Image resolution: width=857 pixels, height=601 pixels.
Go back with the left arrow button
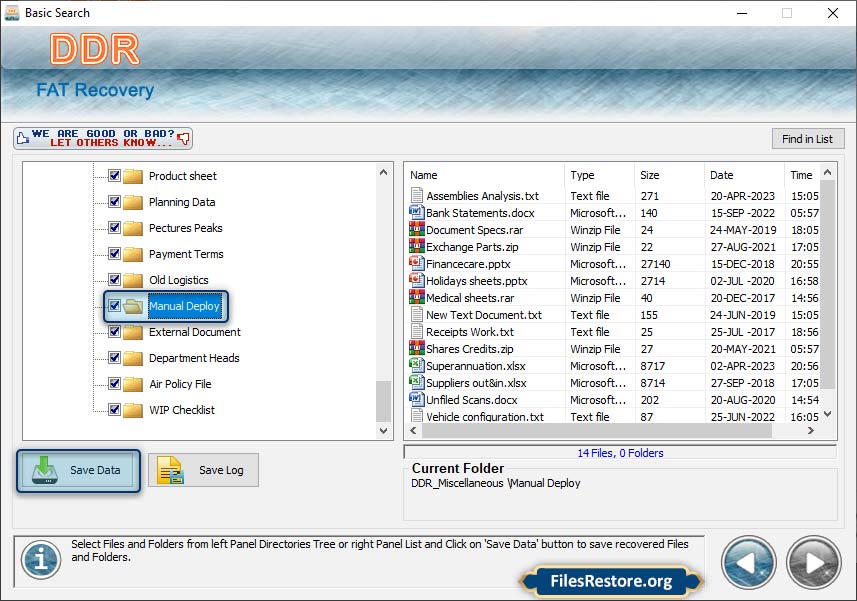click(749, 563)
